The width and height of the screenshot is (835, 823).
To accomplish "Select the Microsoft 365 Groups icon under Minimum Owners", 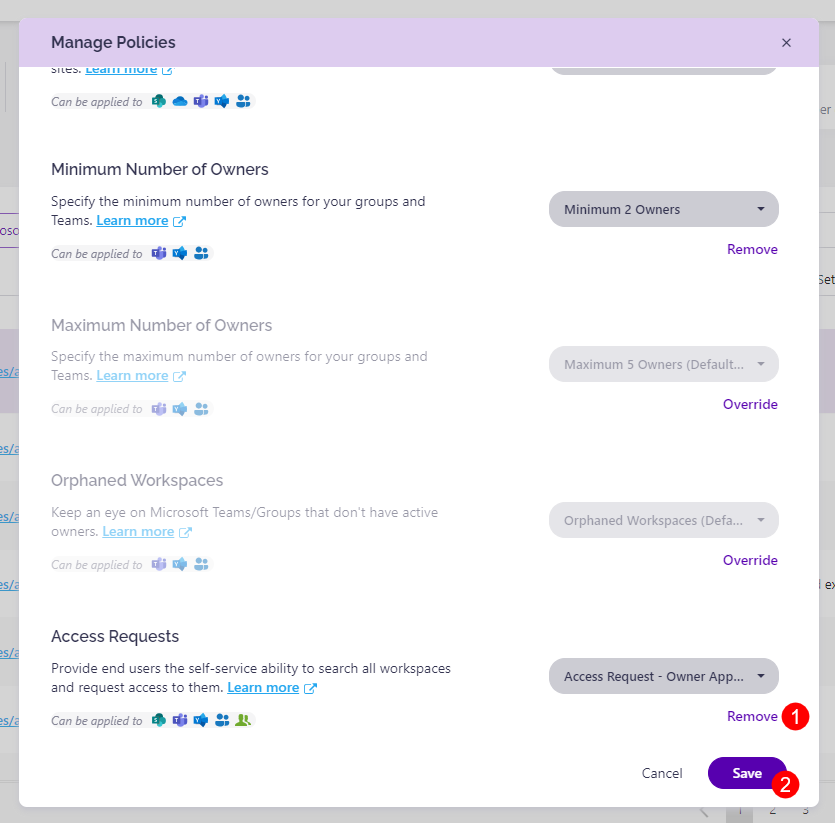I will 200,253.
